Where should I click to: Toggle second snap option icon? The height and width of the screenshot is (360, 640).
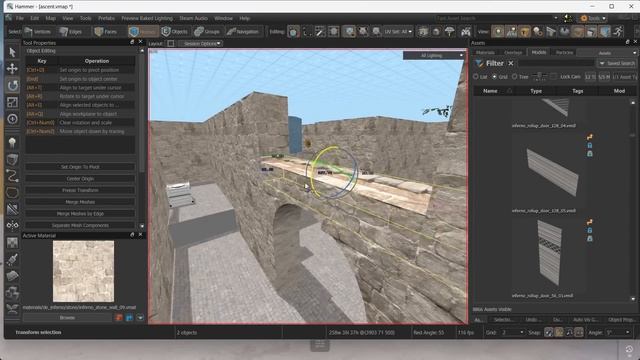pyautogui.click(x=559, y=333)
